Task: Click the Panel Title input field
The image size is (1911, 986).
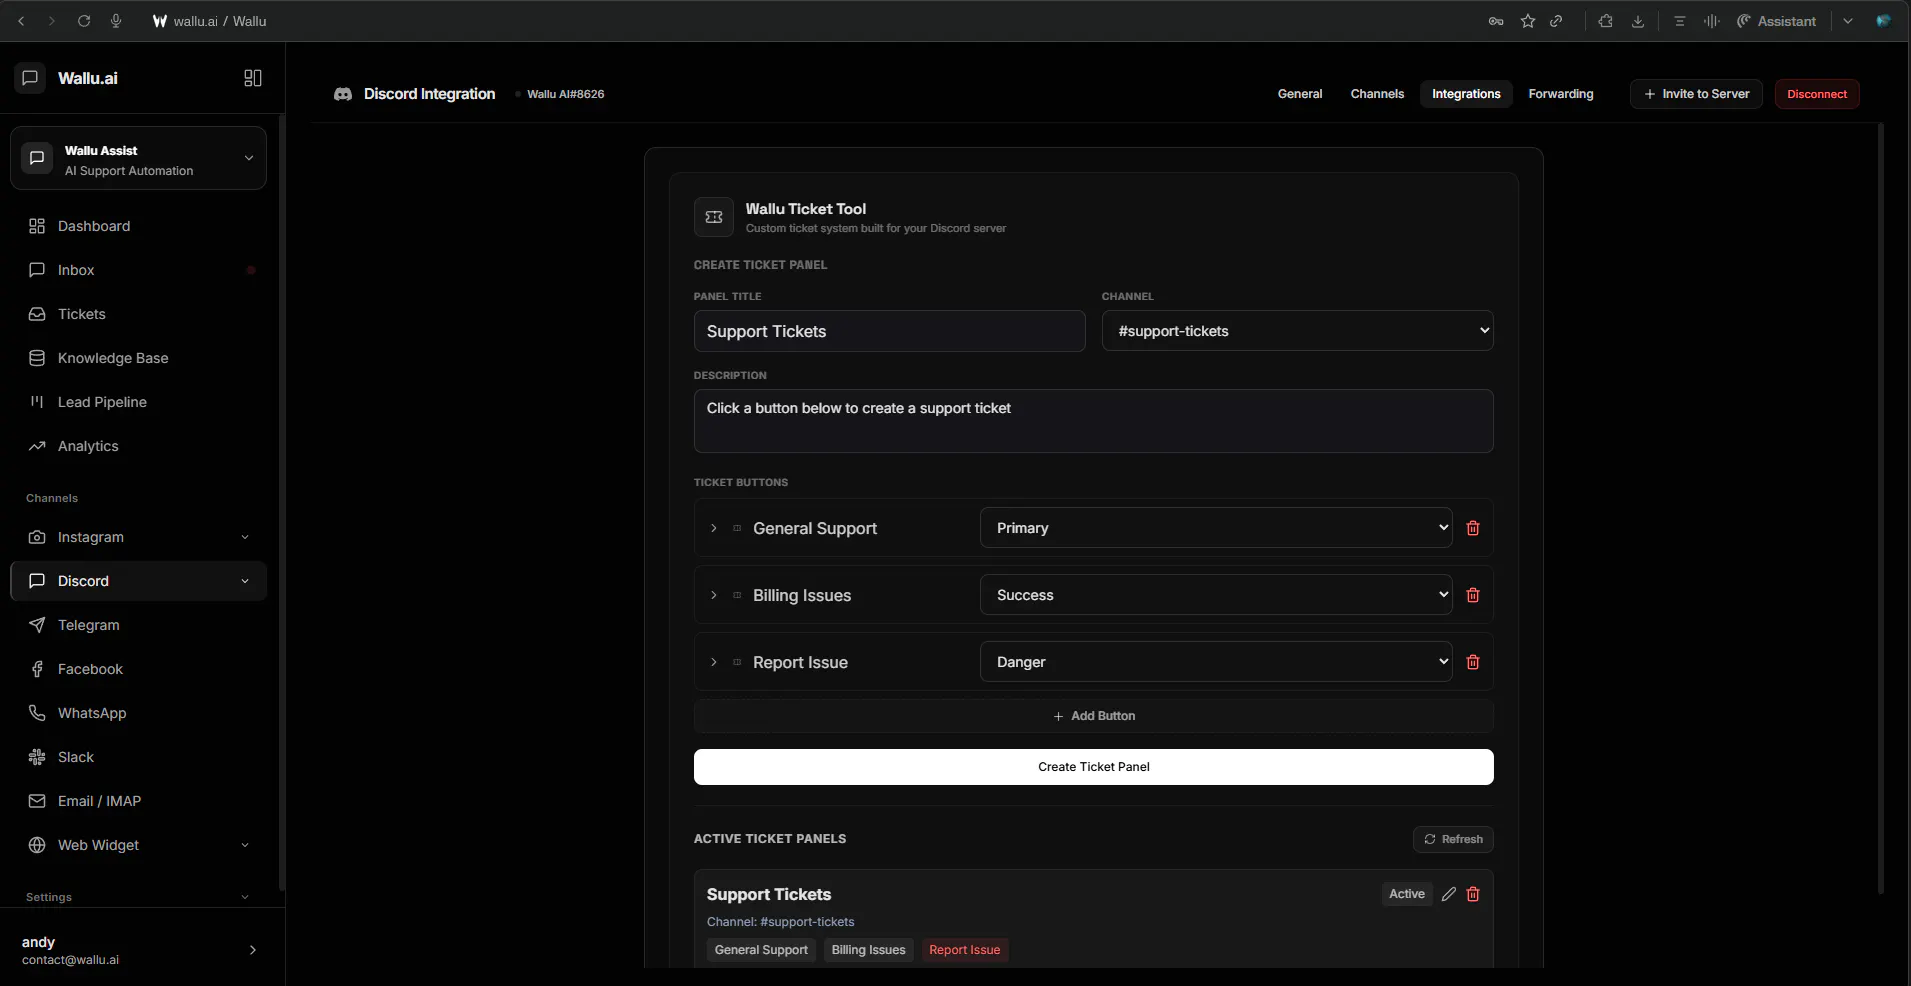Action: 889,331
